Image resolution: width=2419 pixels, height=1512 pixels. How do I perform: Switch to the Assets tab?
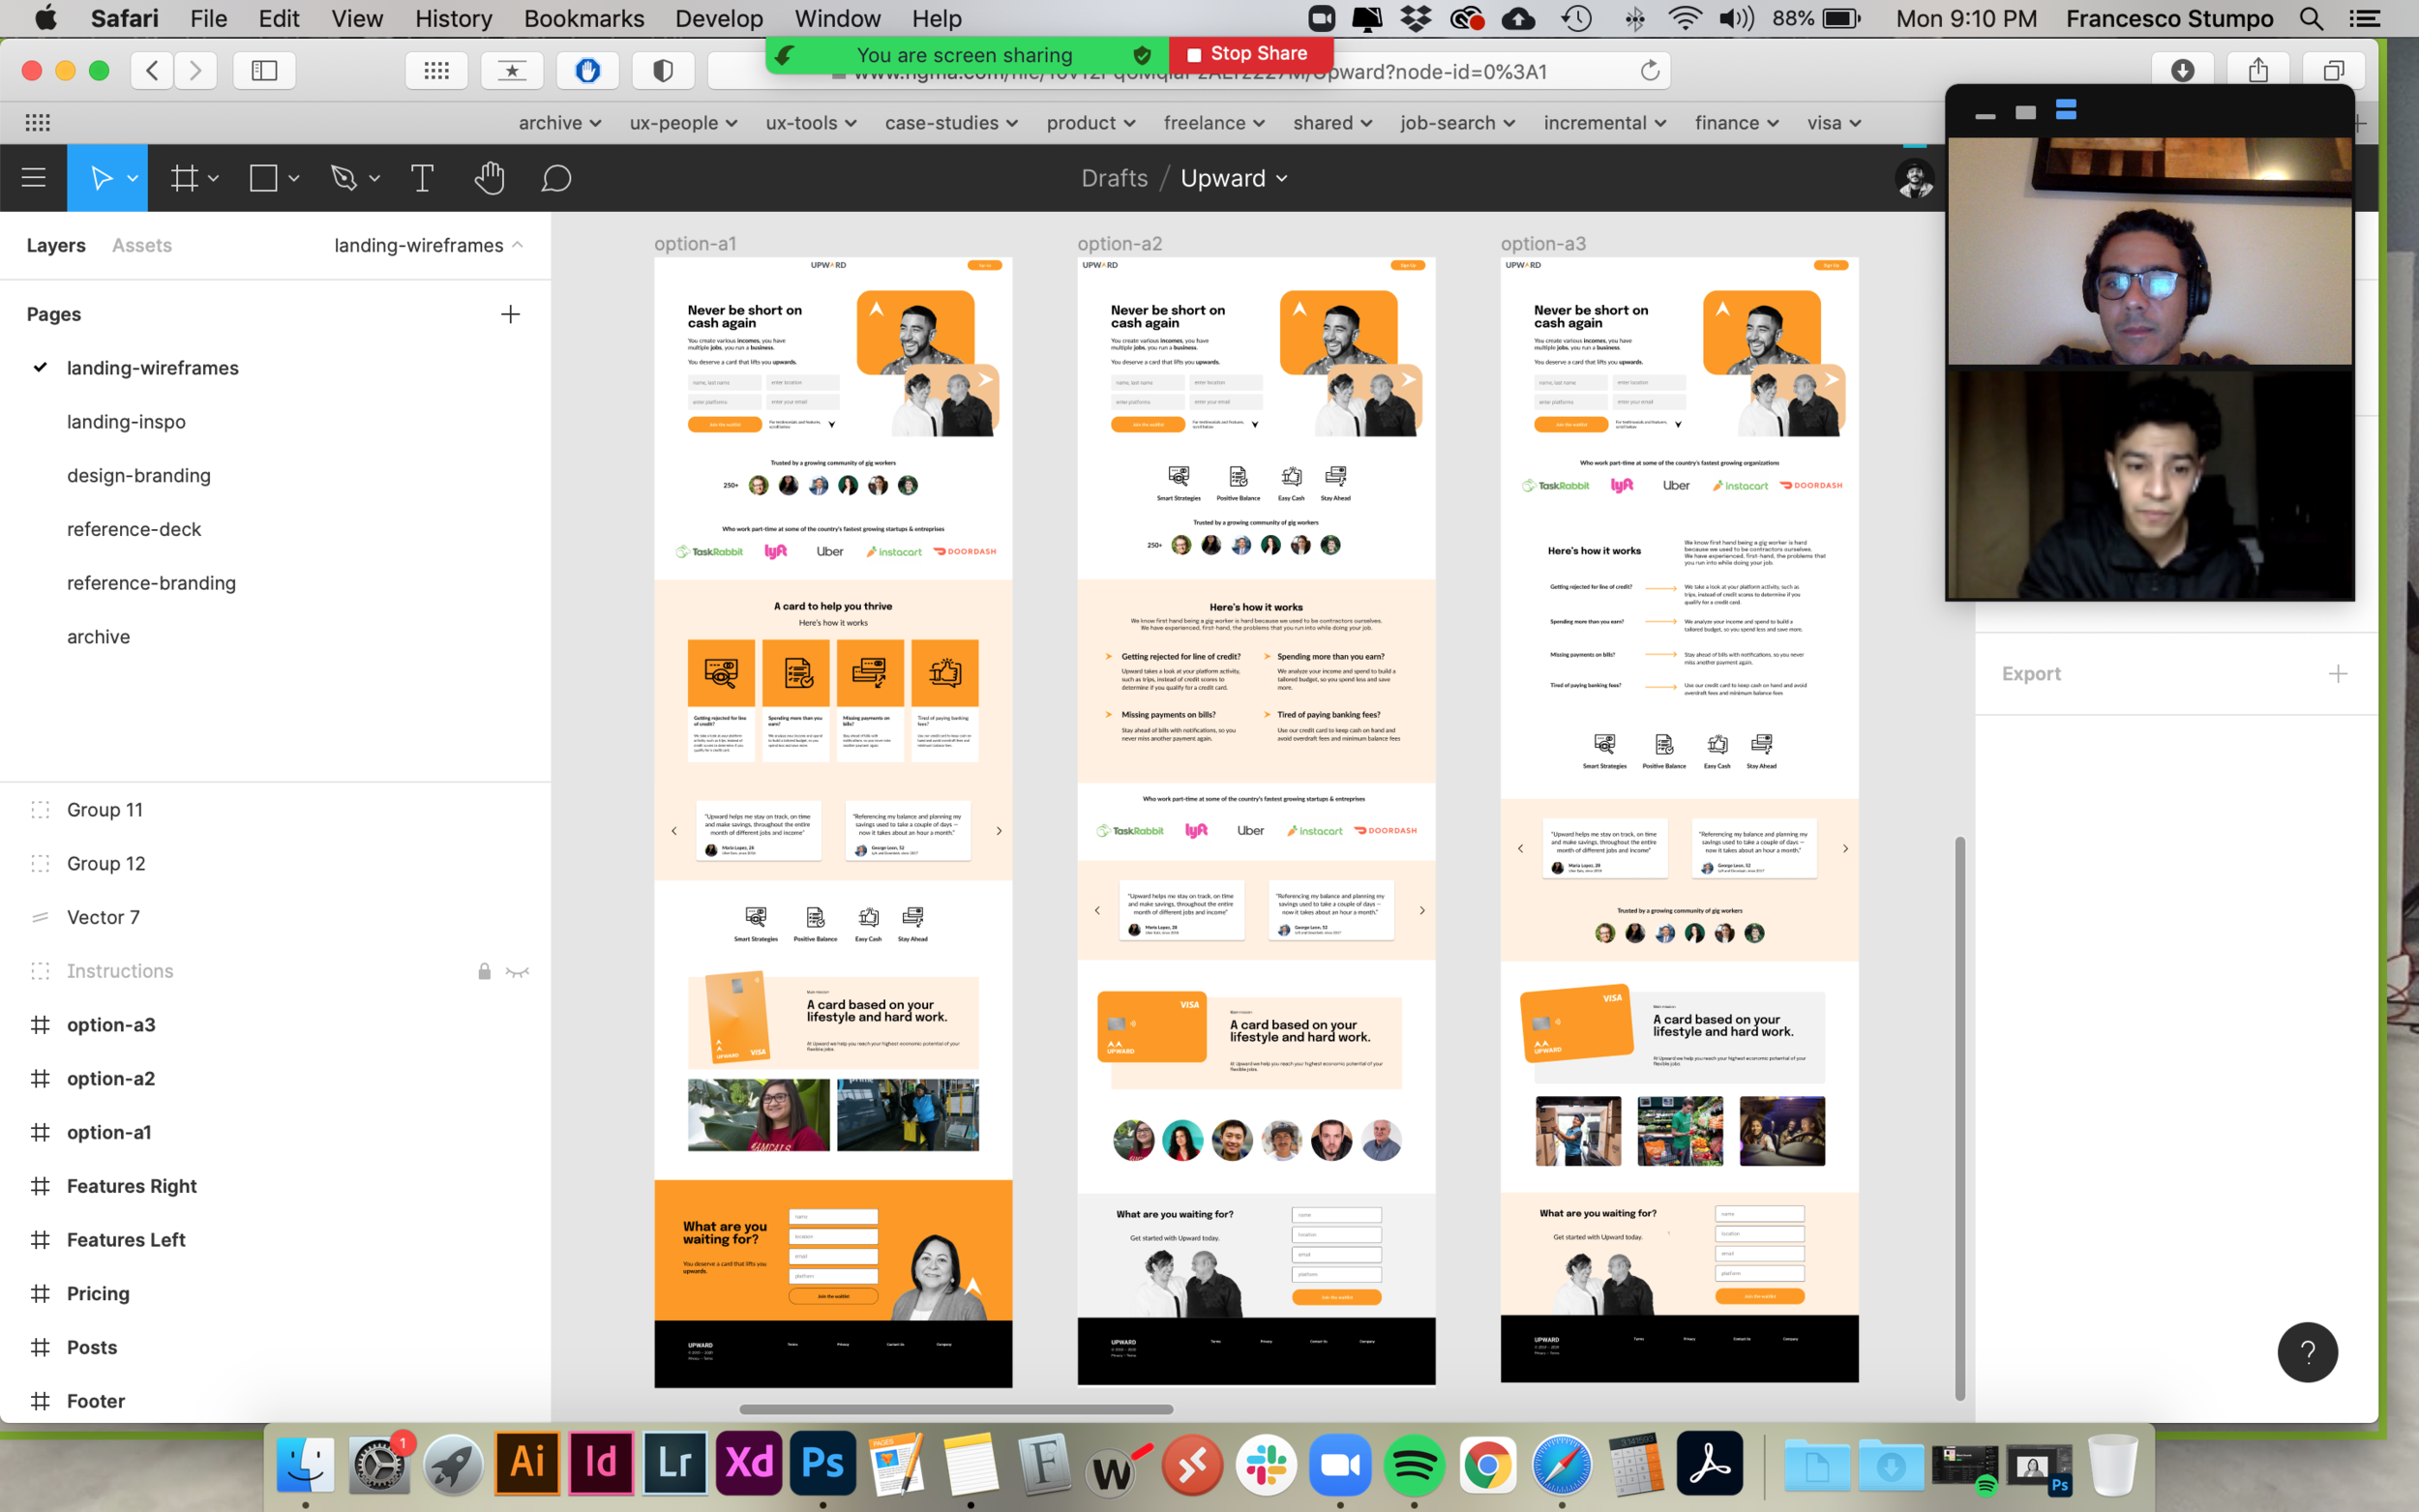tap(141, 245)
